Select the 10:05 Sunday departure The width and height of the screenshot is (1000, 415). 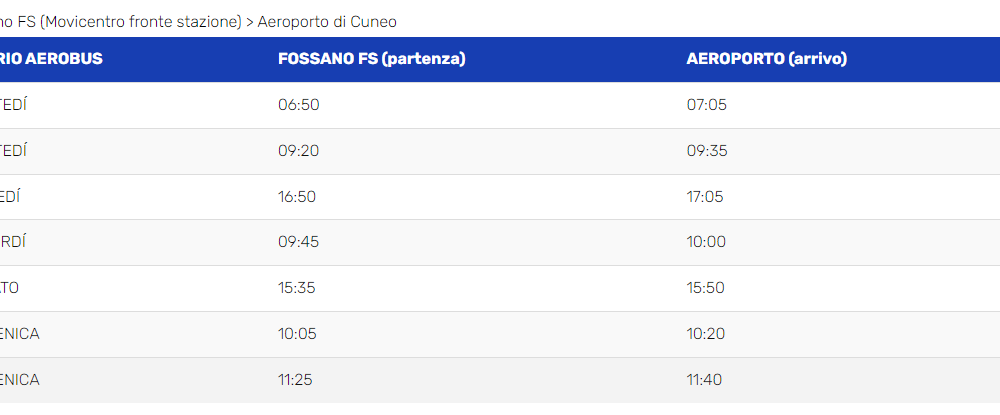(298, 334)
